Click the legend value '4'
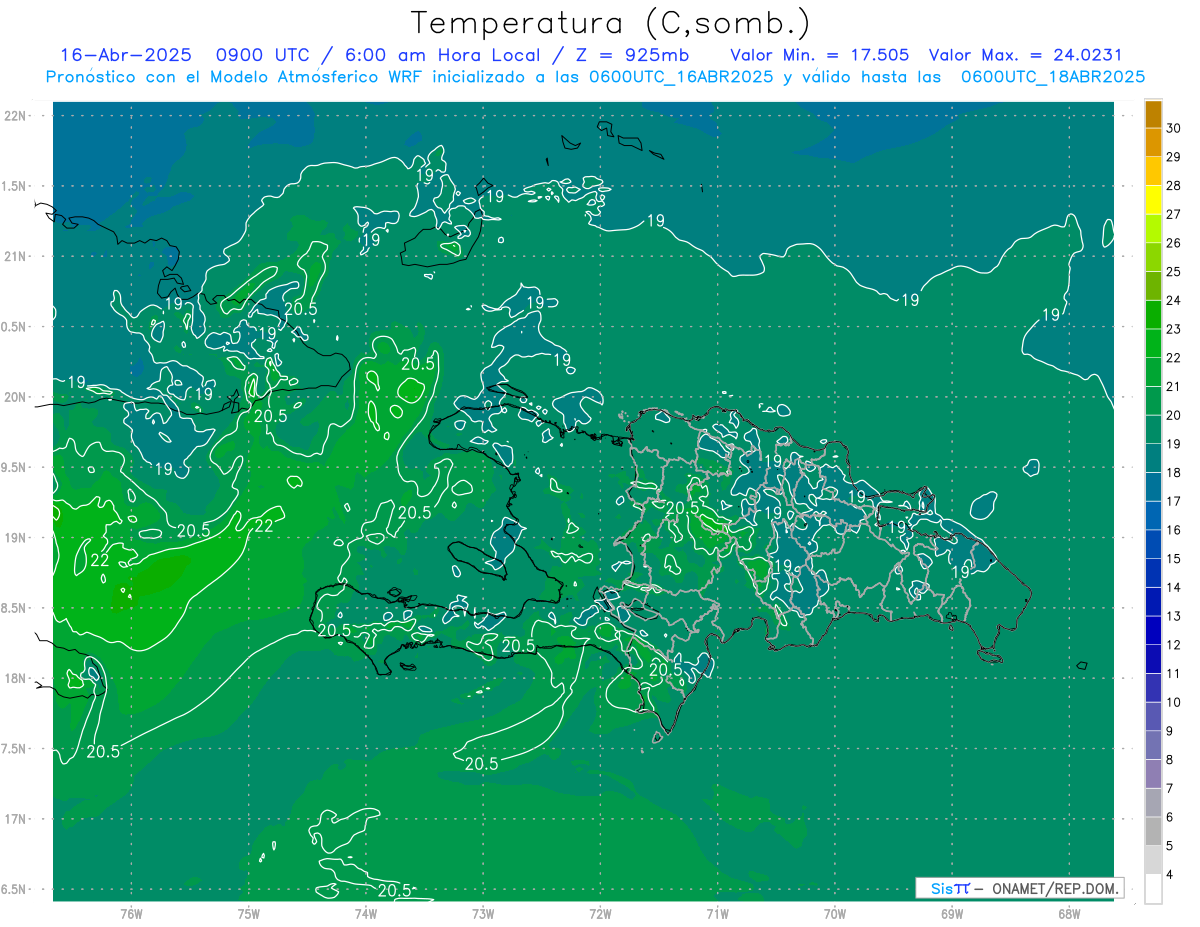This screenshot has width=1200, height=927. [x=1170, y=875]
